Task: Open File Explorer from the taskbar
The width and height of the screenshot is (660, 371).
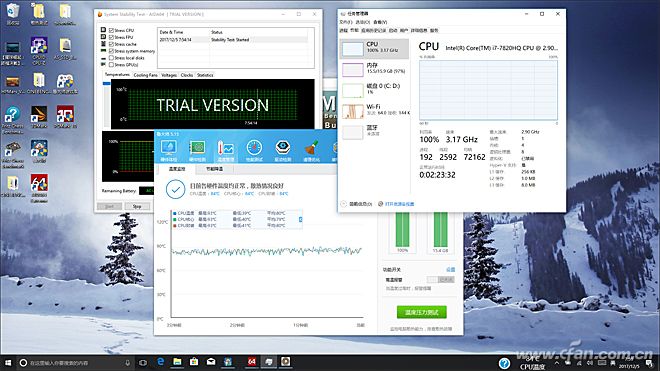Action: (x=177, y=362)
